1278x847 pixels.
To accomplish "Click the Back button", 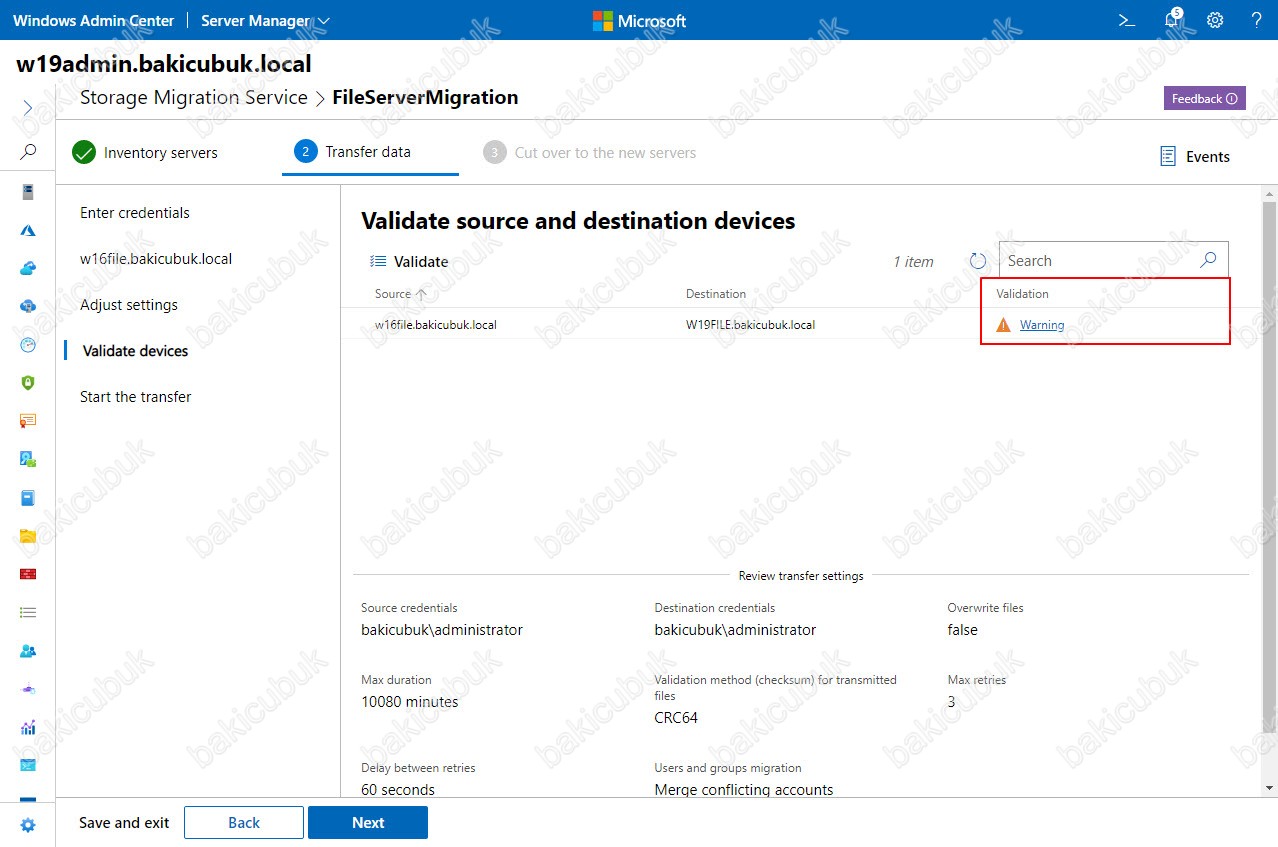I will pyautogui.click(x=244, y=823).
